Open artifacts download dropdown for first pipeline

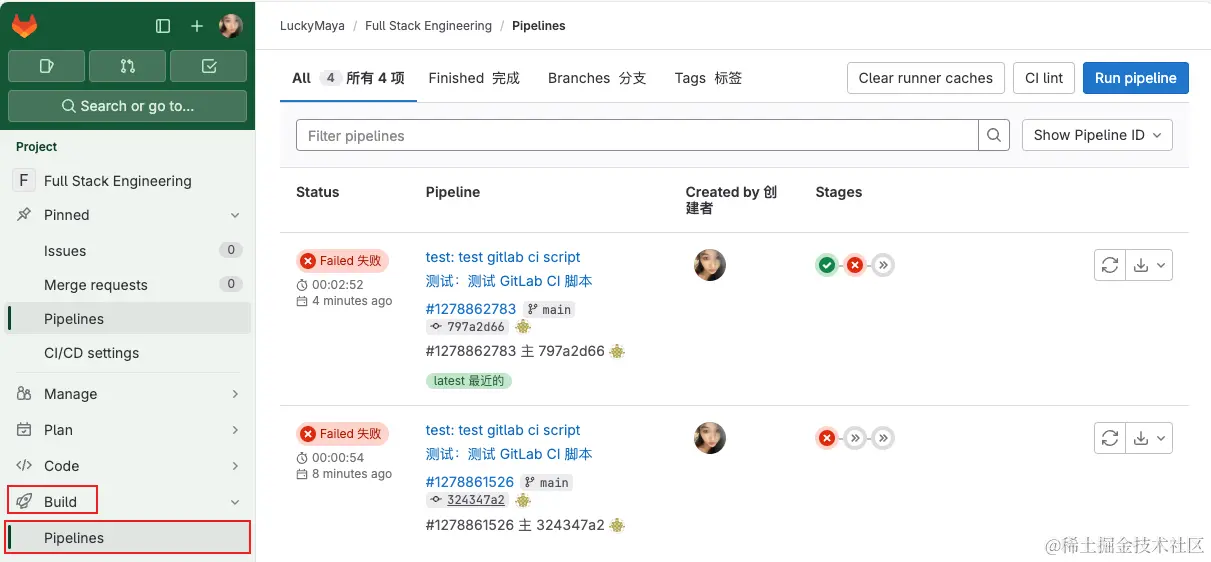[x=1149, y=265]
